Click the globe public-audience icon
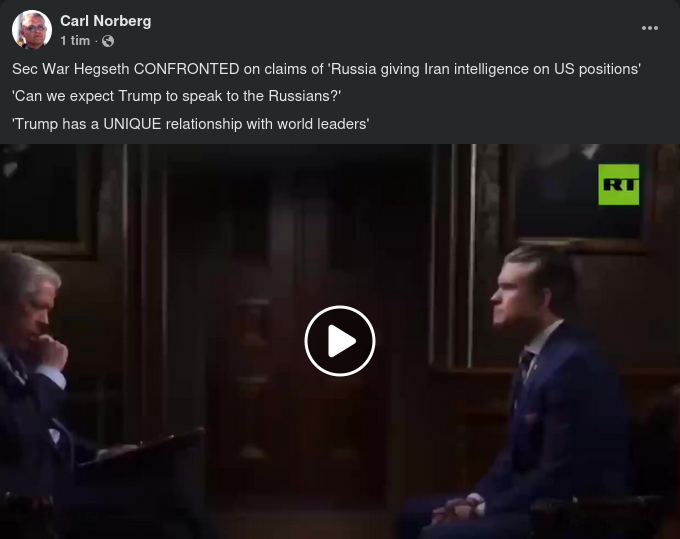The height and width of the screenshot is (539, 680). [x=108, y=41]
